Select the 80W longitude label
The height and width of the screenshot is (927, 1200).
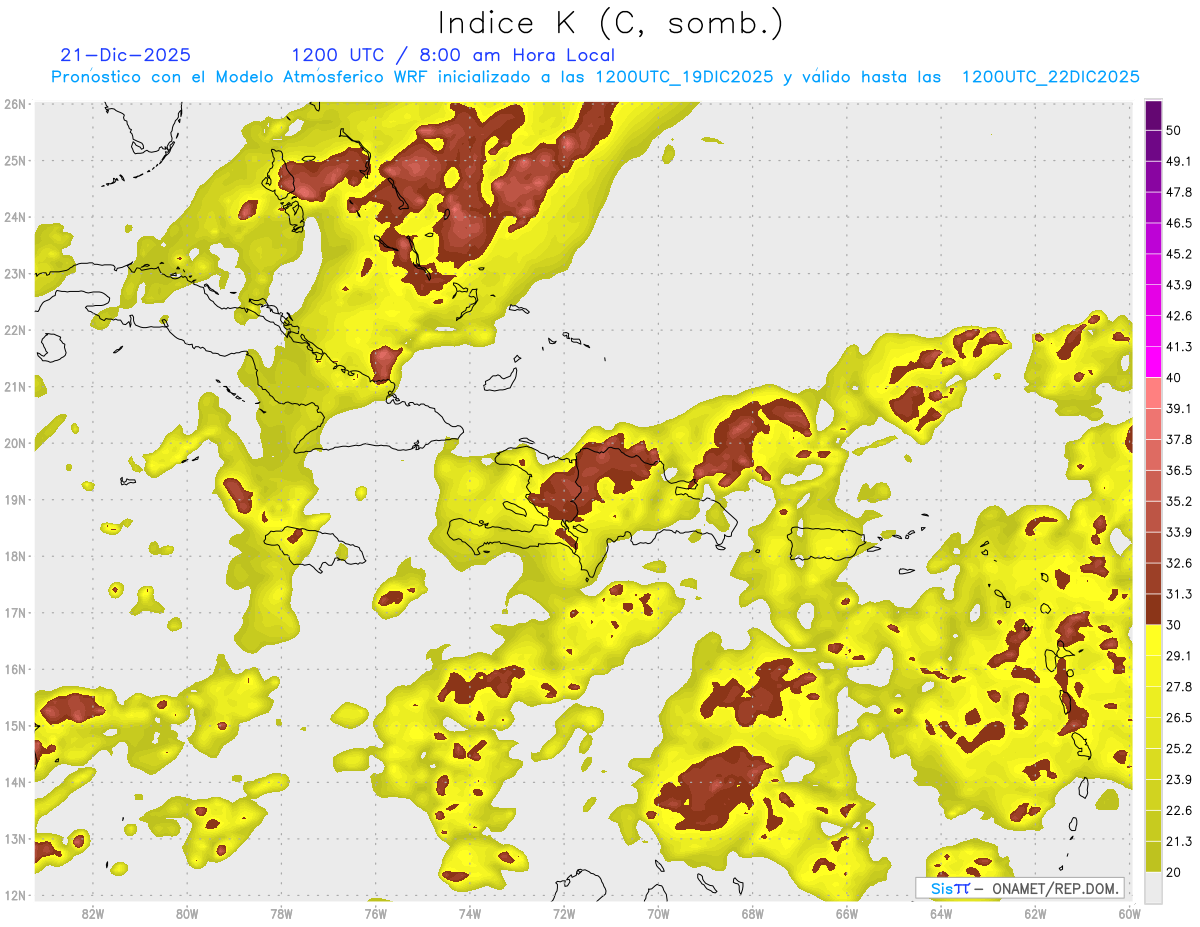click(x=186, y=913)
